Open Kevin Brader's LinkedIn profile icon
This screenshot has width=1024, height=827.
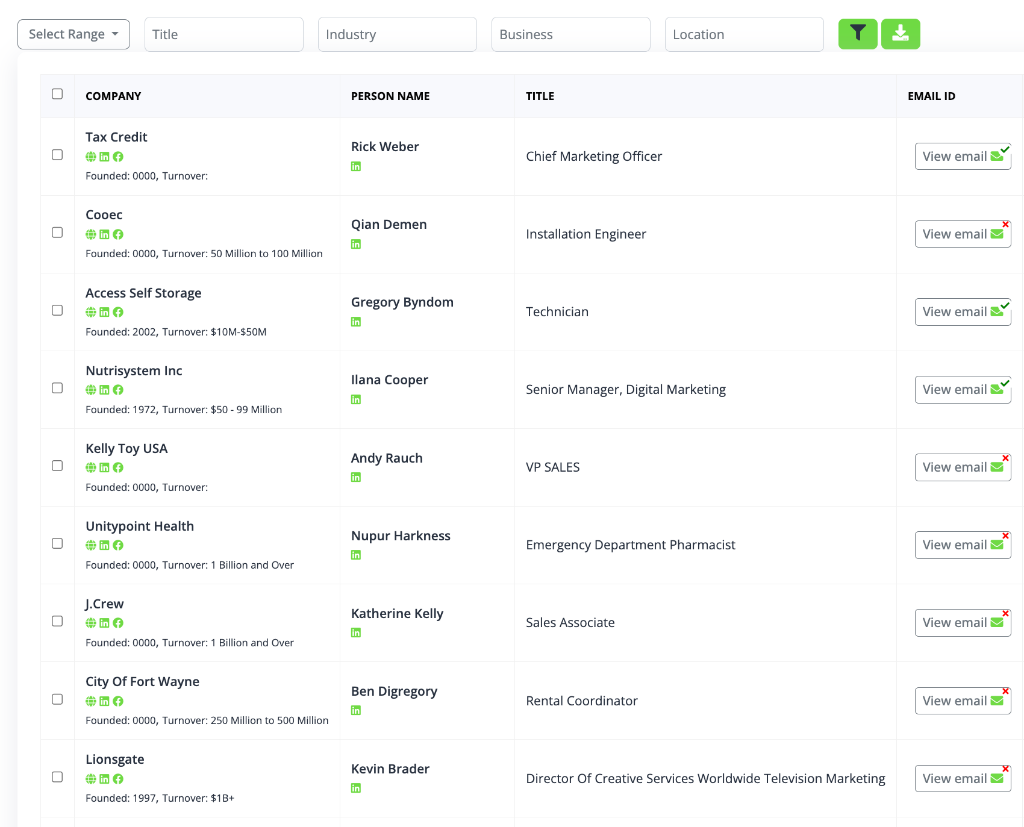[x=356, y=788]
